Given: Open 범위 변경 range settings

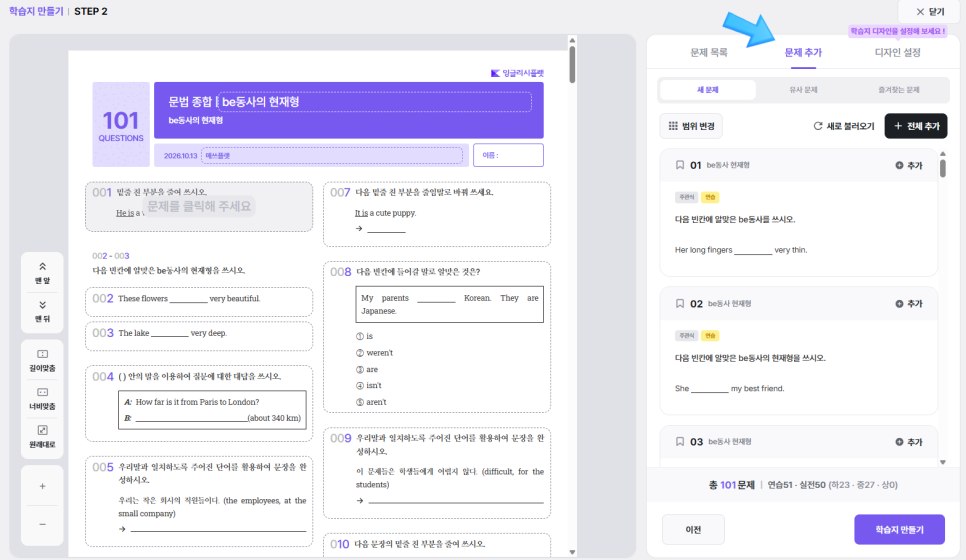Looking at the screenshot, I should click(x=691, y=126).
